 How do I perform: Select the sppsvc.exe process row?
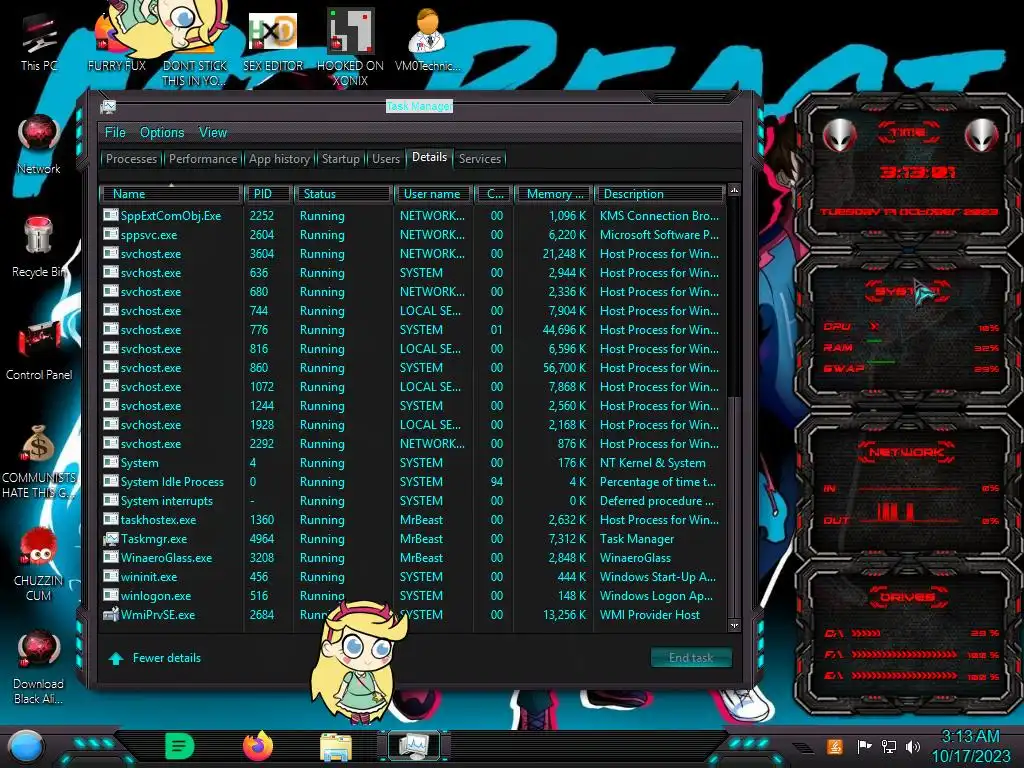click(413, 234)
